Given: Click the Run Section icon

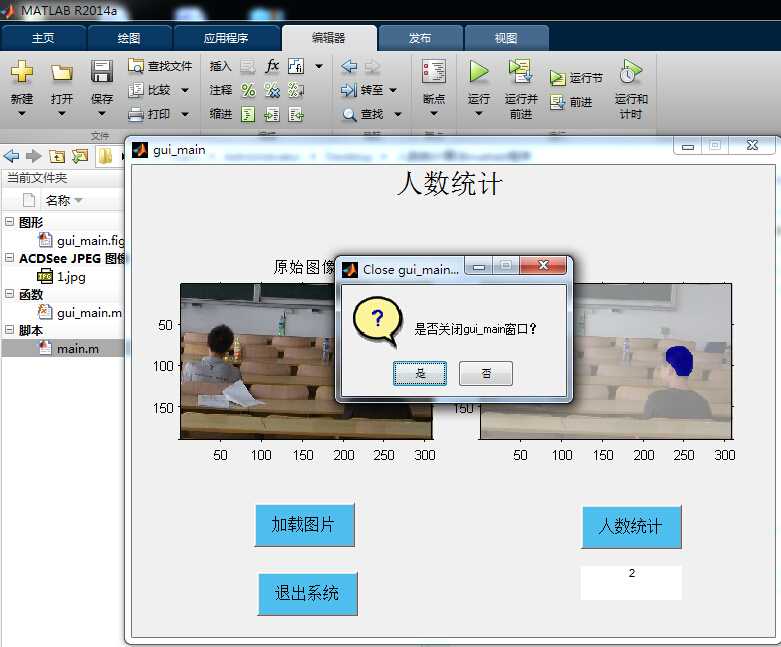Looking at the screenshot, I should click(557, 78).
